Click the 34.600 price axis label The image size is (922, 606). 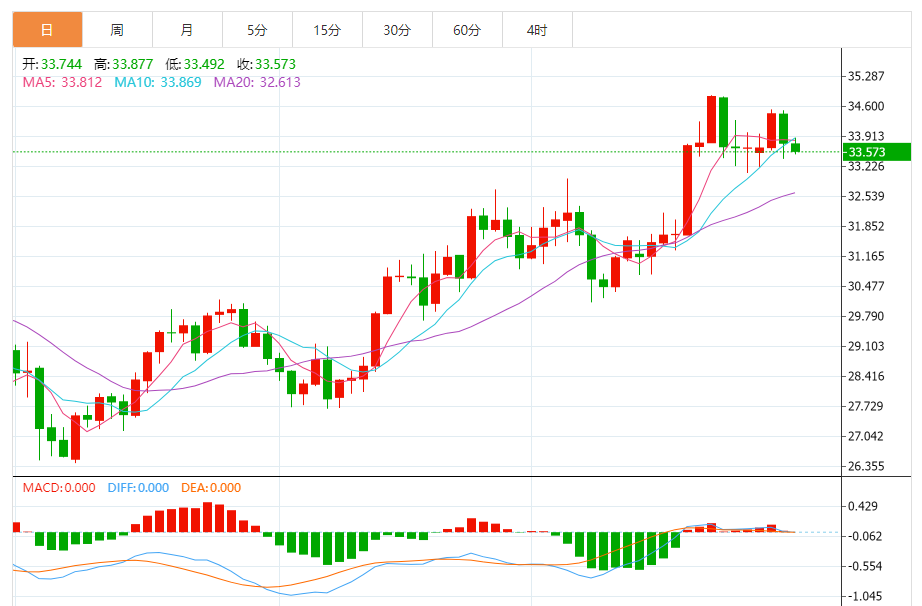click(x=866, y=106)
